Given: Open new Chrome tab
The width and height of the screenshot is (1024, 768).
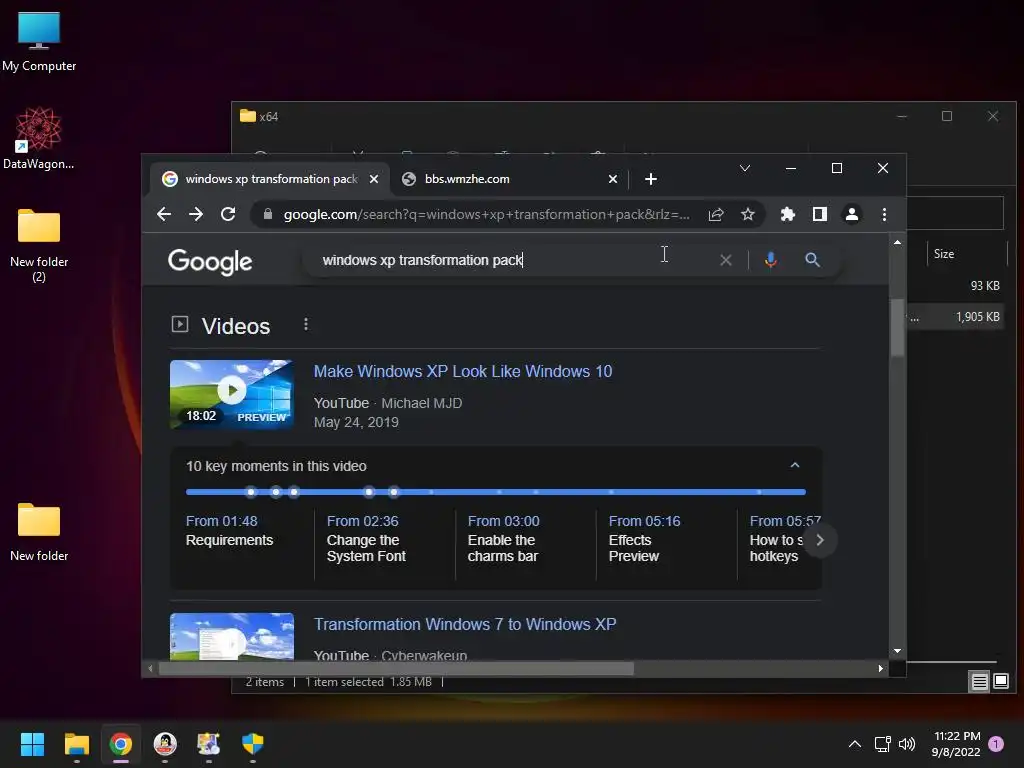Looking at the screenshot, I should pos(651,179).
